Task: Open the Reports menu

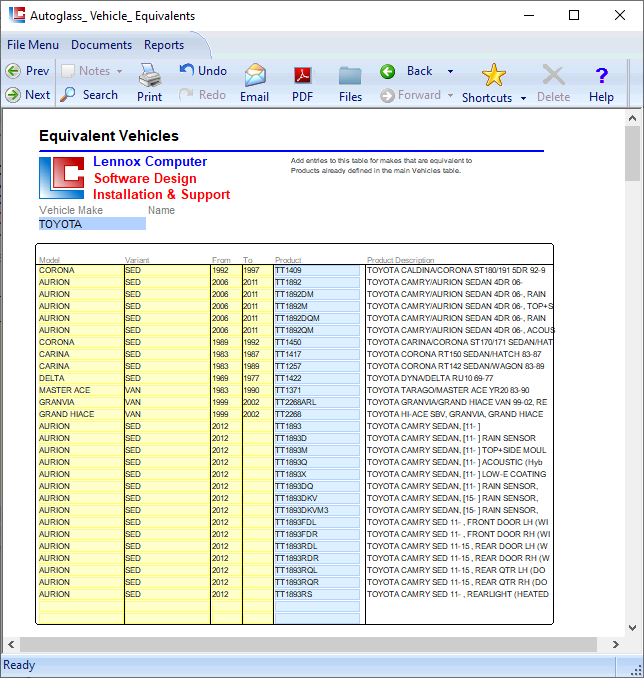Action: coord(164,45)
